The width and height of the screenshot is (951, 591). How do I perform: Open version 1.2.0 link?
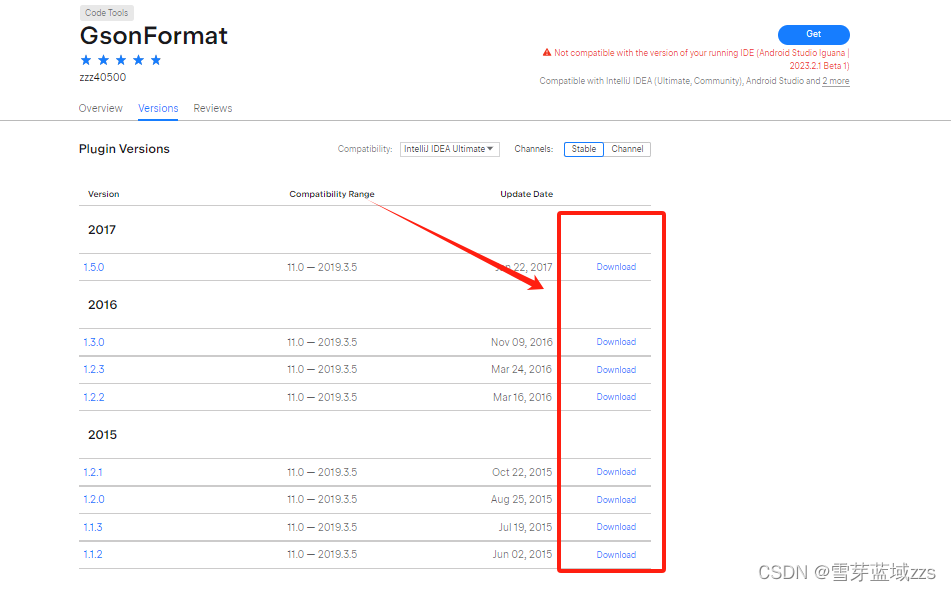tap(94, 499)
